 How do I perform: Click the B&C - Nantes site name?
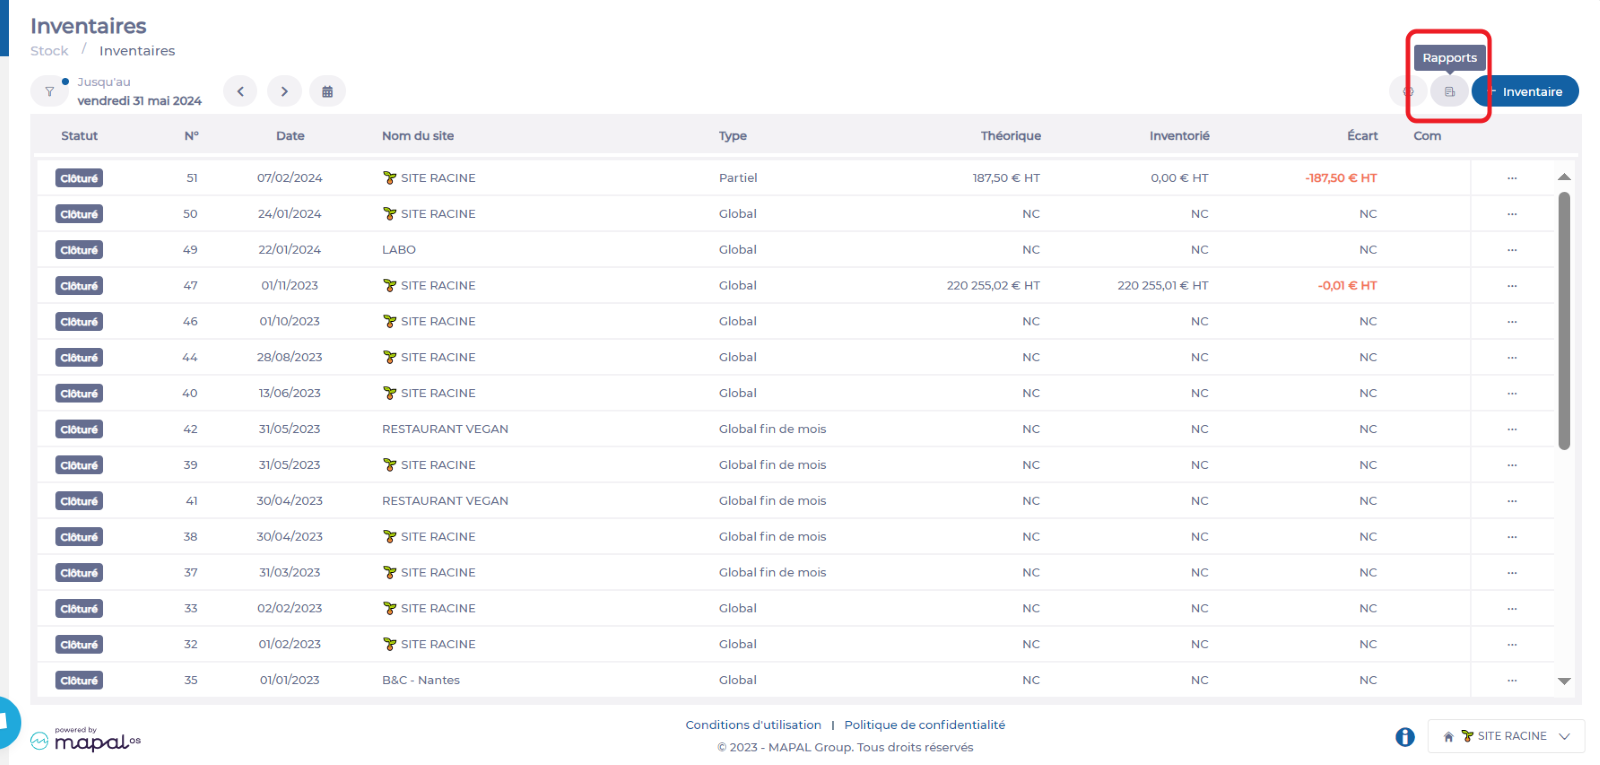click(421, 680)
